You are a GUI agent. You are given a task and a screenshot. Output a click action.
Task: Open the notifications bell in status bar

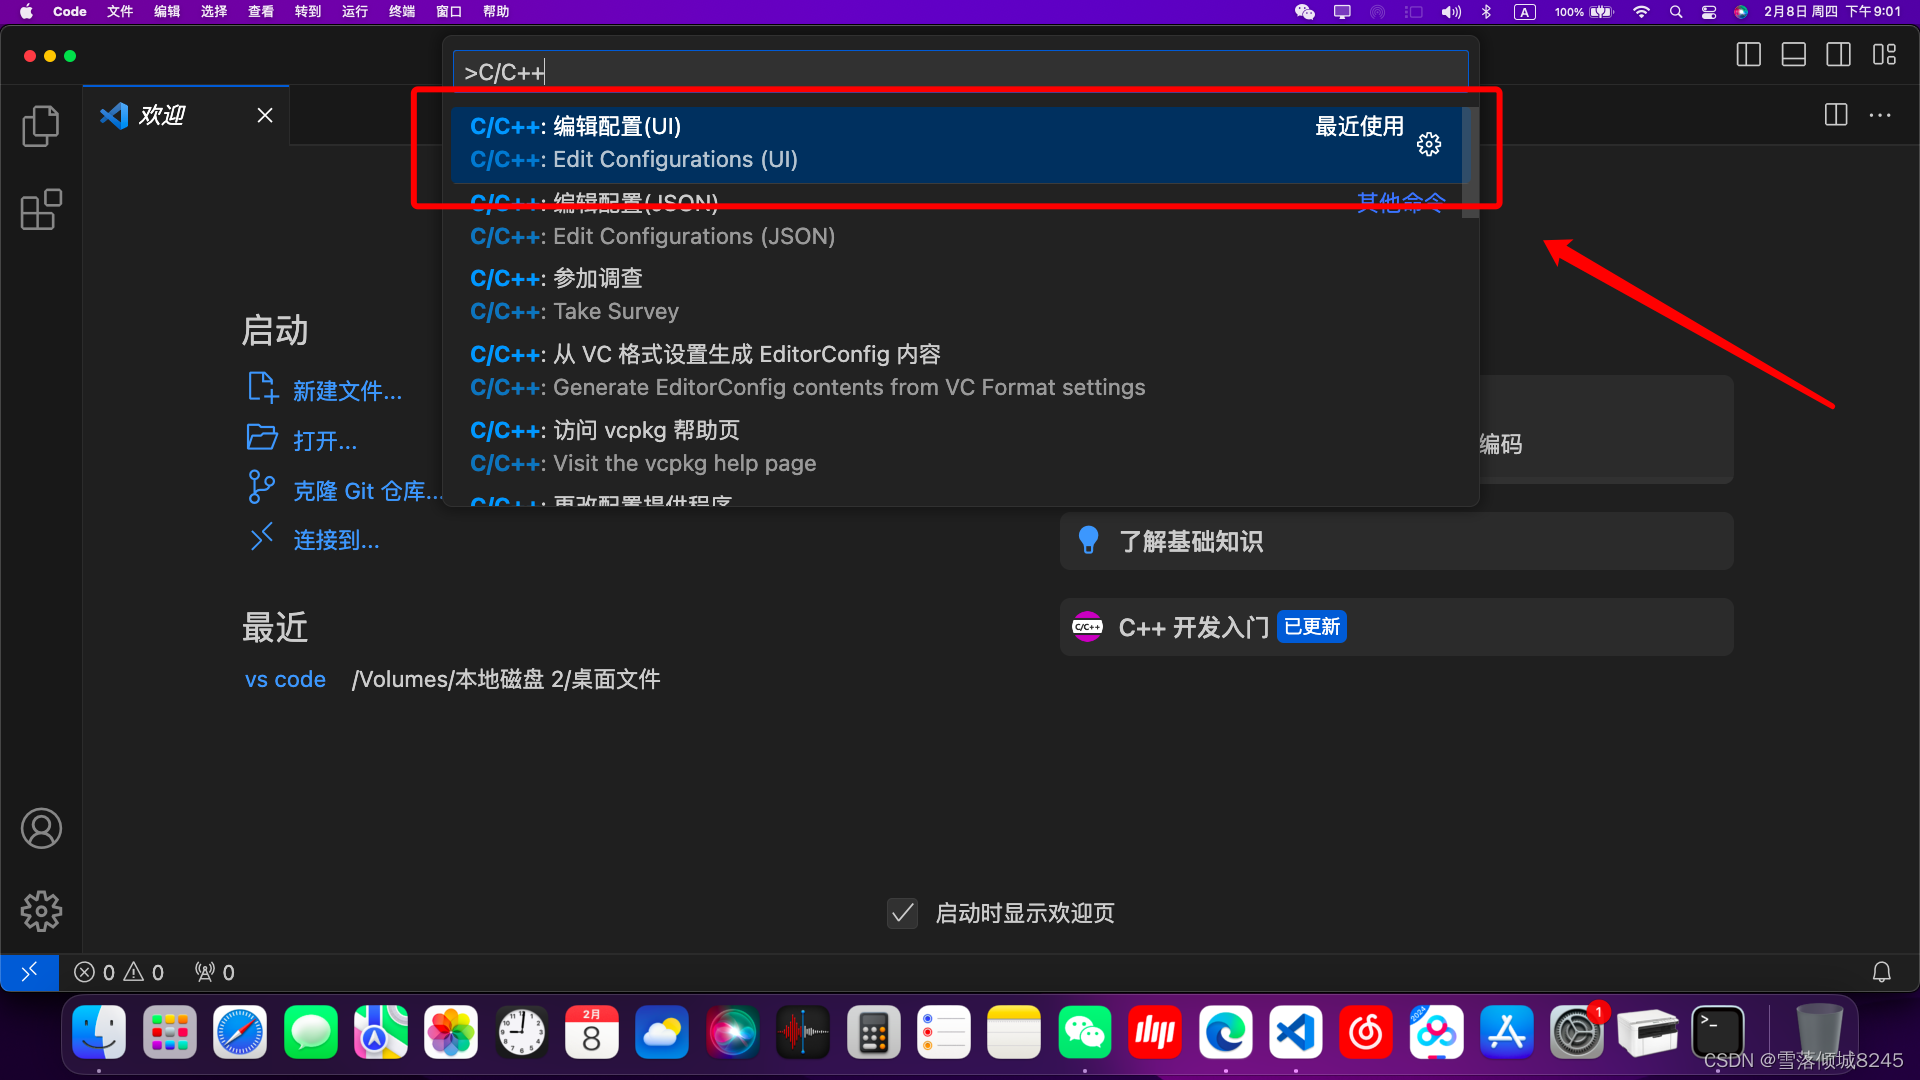tap(1881, 972)
